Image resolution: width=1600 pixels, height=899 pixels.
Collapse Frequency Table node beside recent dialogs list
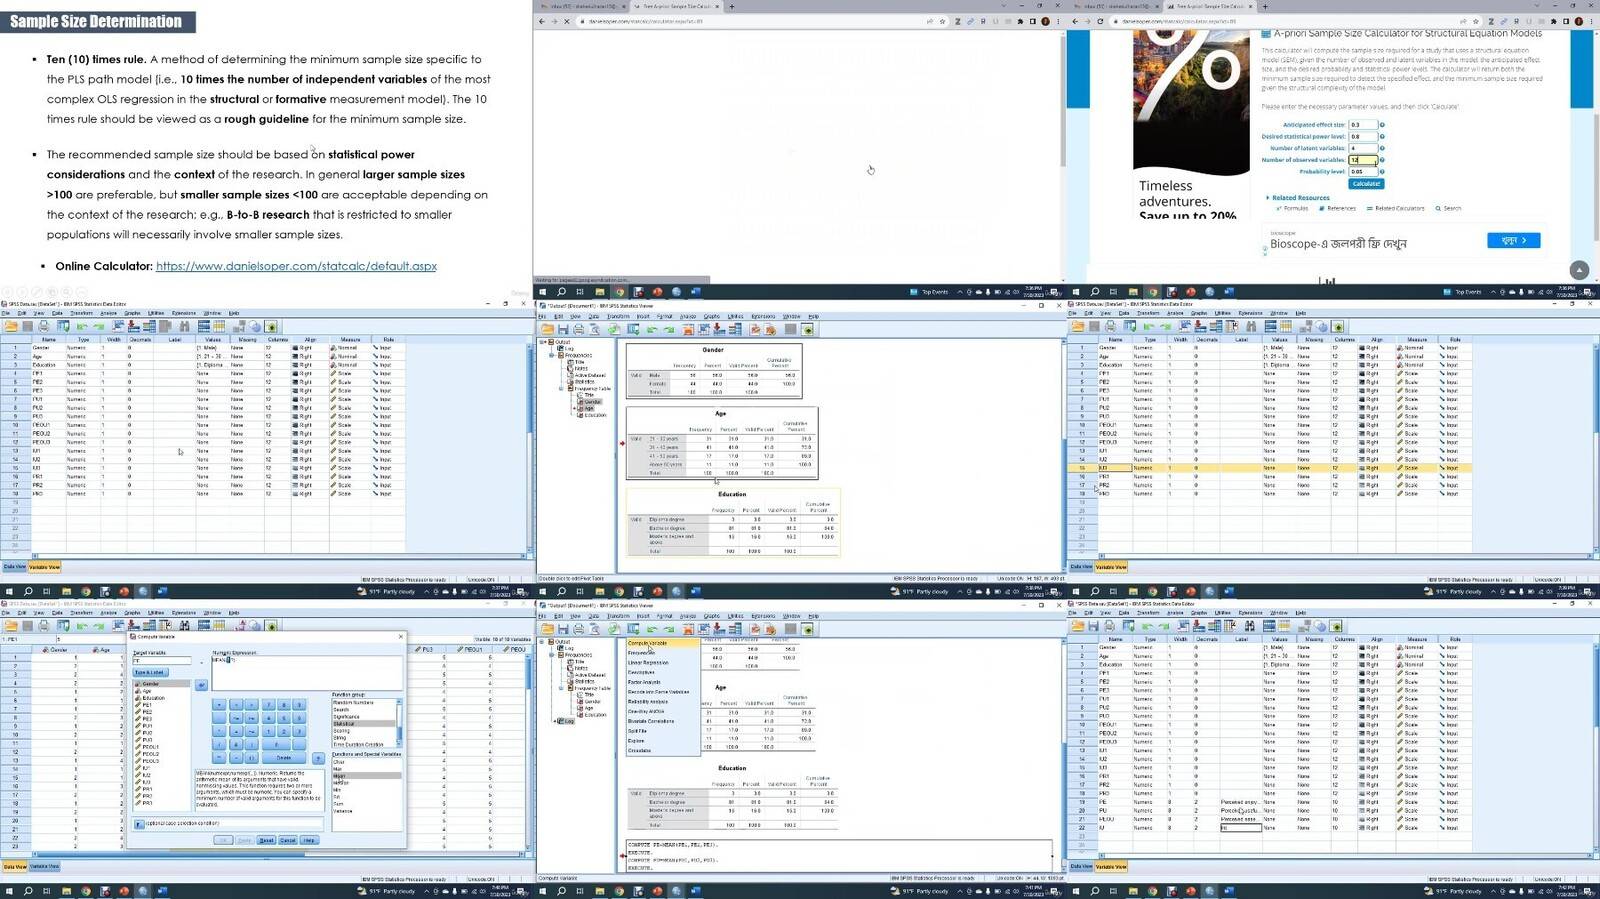click(x=561, y=688)
